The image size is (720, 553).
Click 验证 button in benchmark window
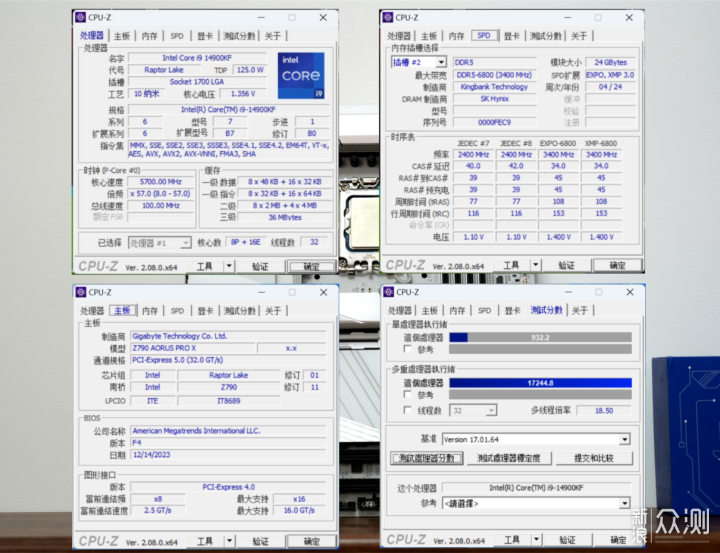tap(567, 540)
